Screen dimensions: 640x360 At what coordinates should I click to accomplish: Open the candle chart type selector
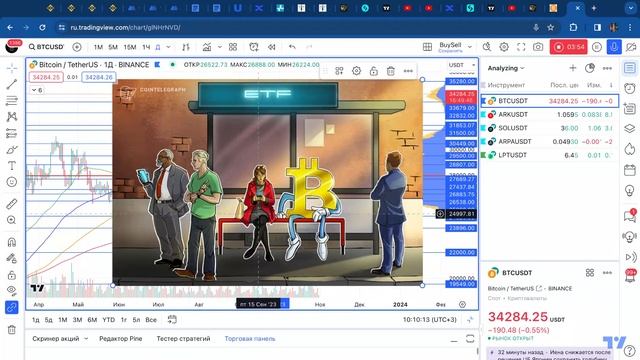tap(186, 47)
